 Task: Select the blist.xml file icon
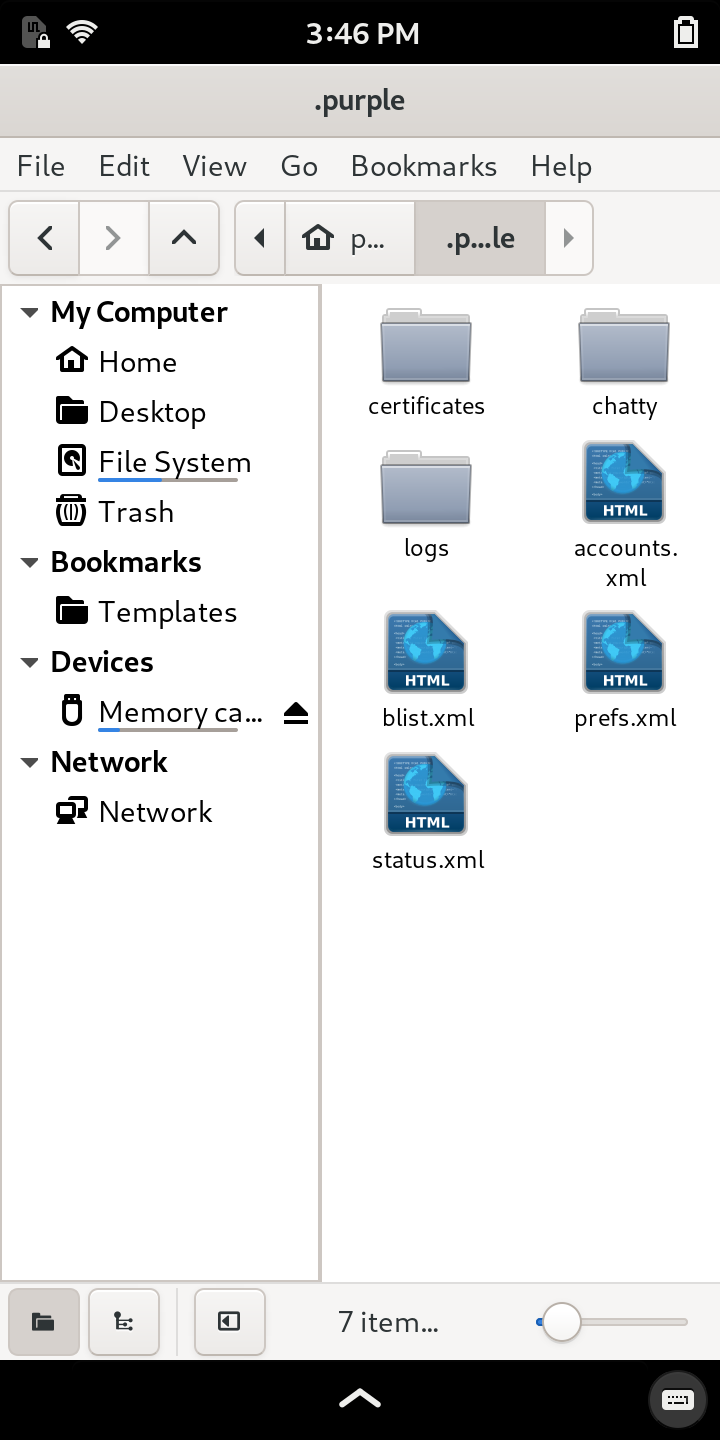pyautogui.click(x=426, y=653)
